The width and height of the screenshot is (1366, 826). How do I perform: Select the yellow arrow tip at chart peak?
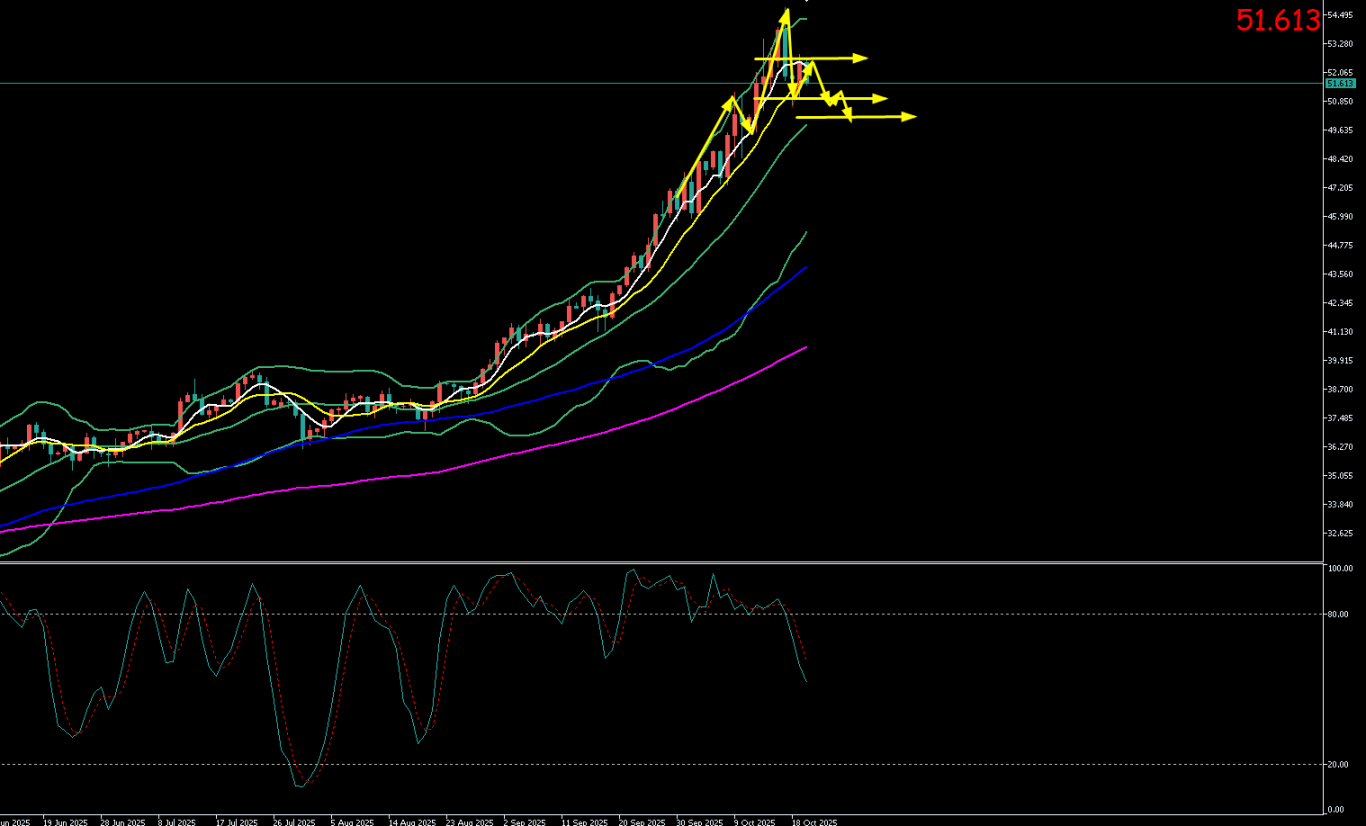pyautogui.click(x=786, y=12)
